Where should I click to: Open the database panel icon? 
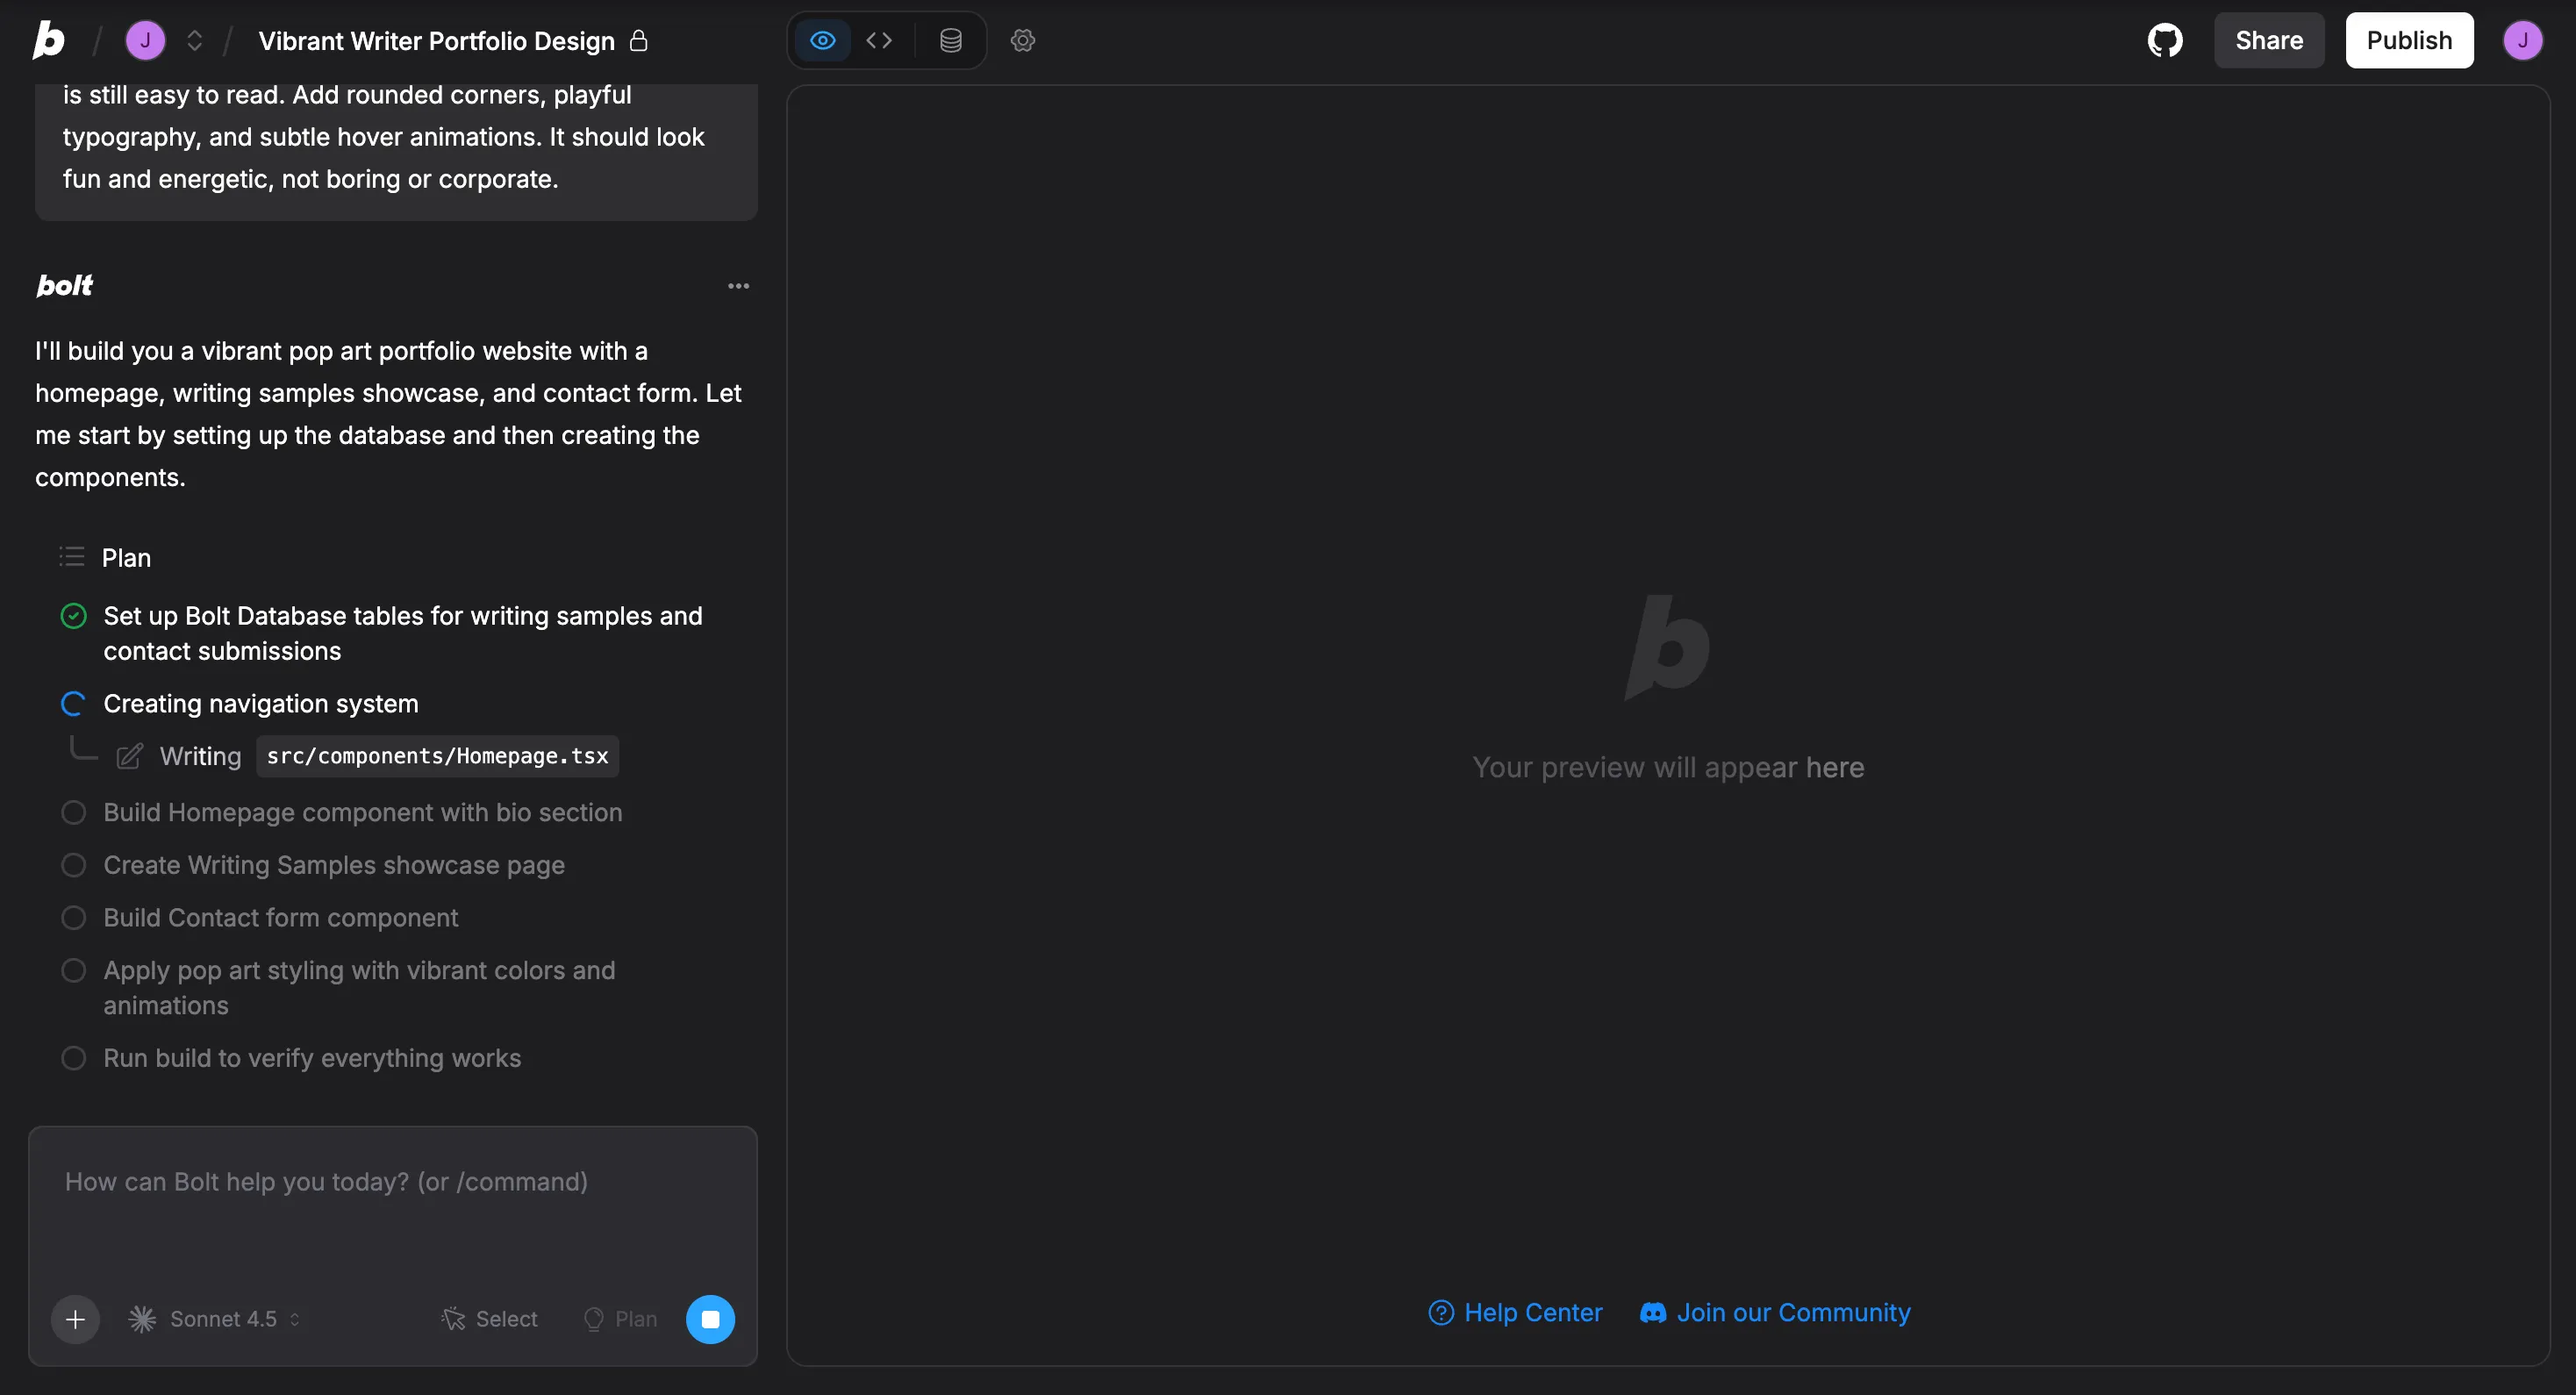pos(950,41)
